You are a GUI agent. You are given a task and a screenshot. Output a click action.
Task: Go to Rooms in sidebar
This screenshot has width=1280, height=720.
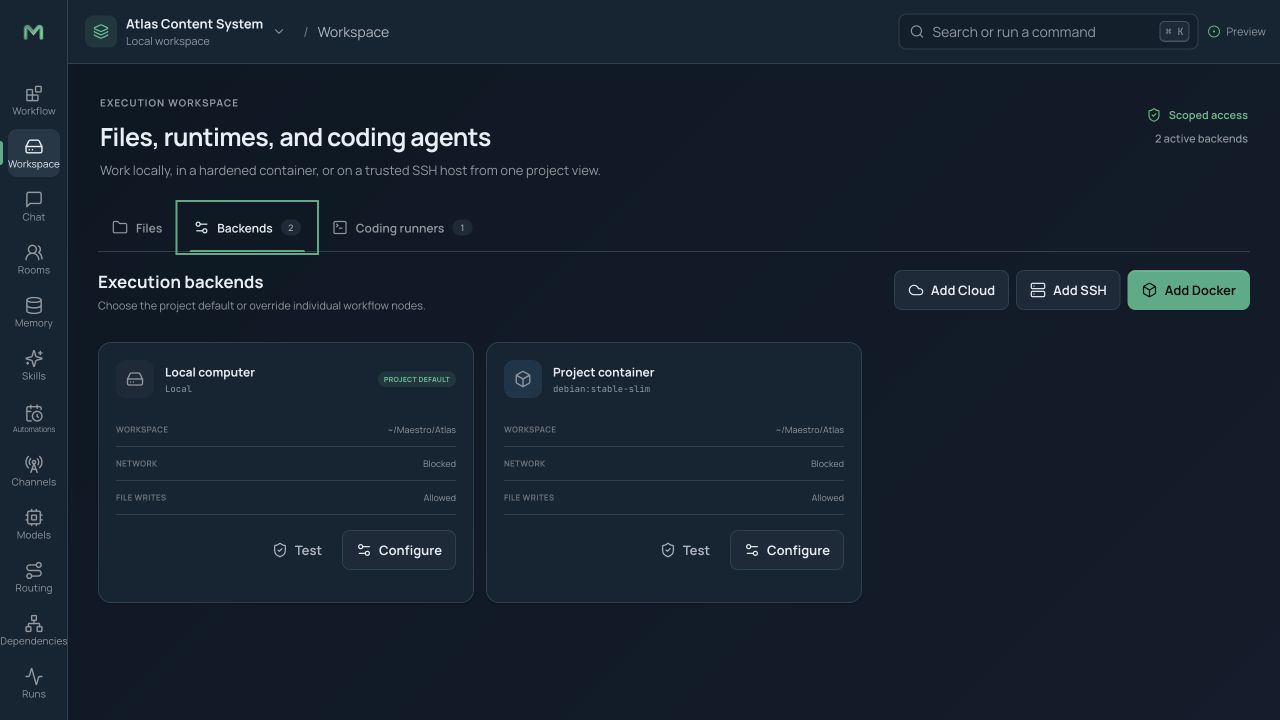pos(33,260)
